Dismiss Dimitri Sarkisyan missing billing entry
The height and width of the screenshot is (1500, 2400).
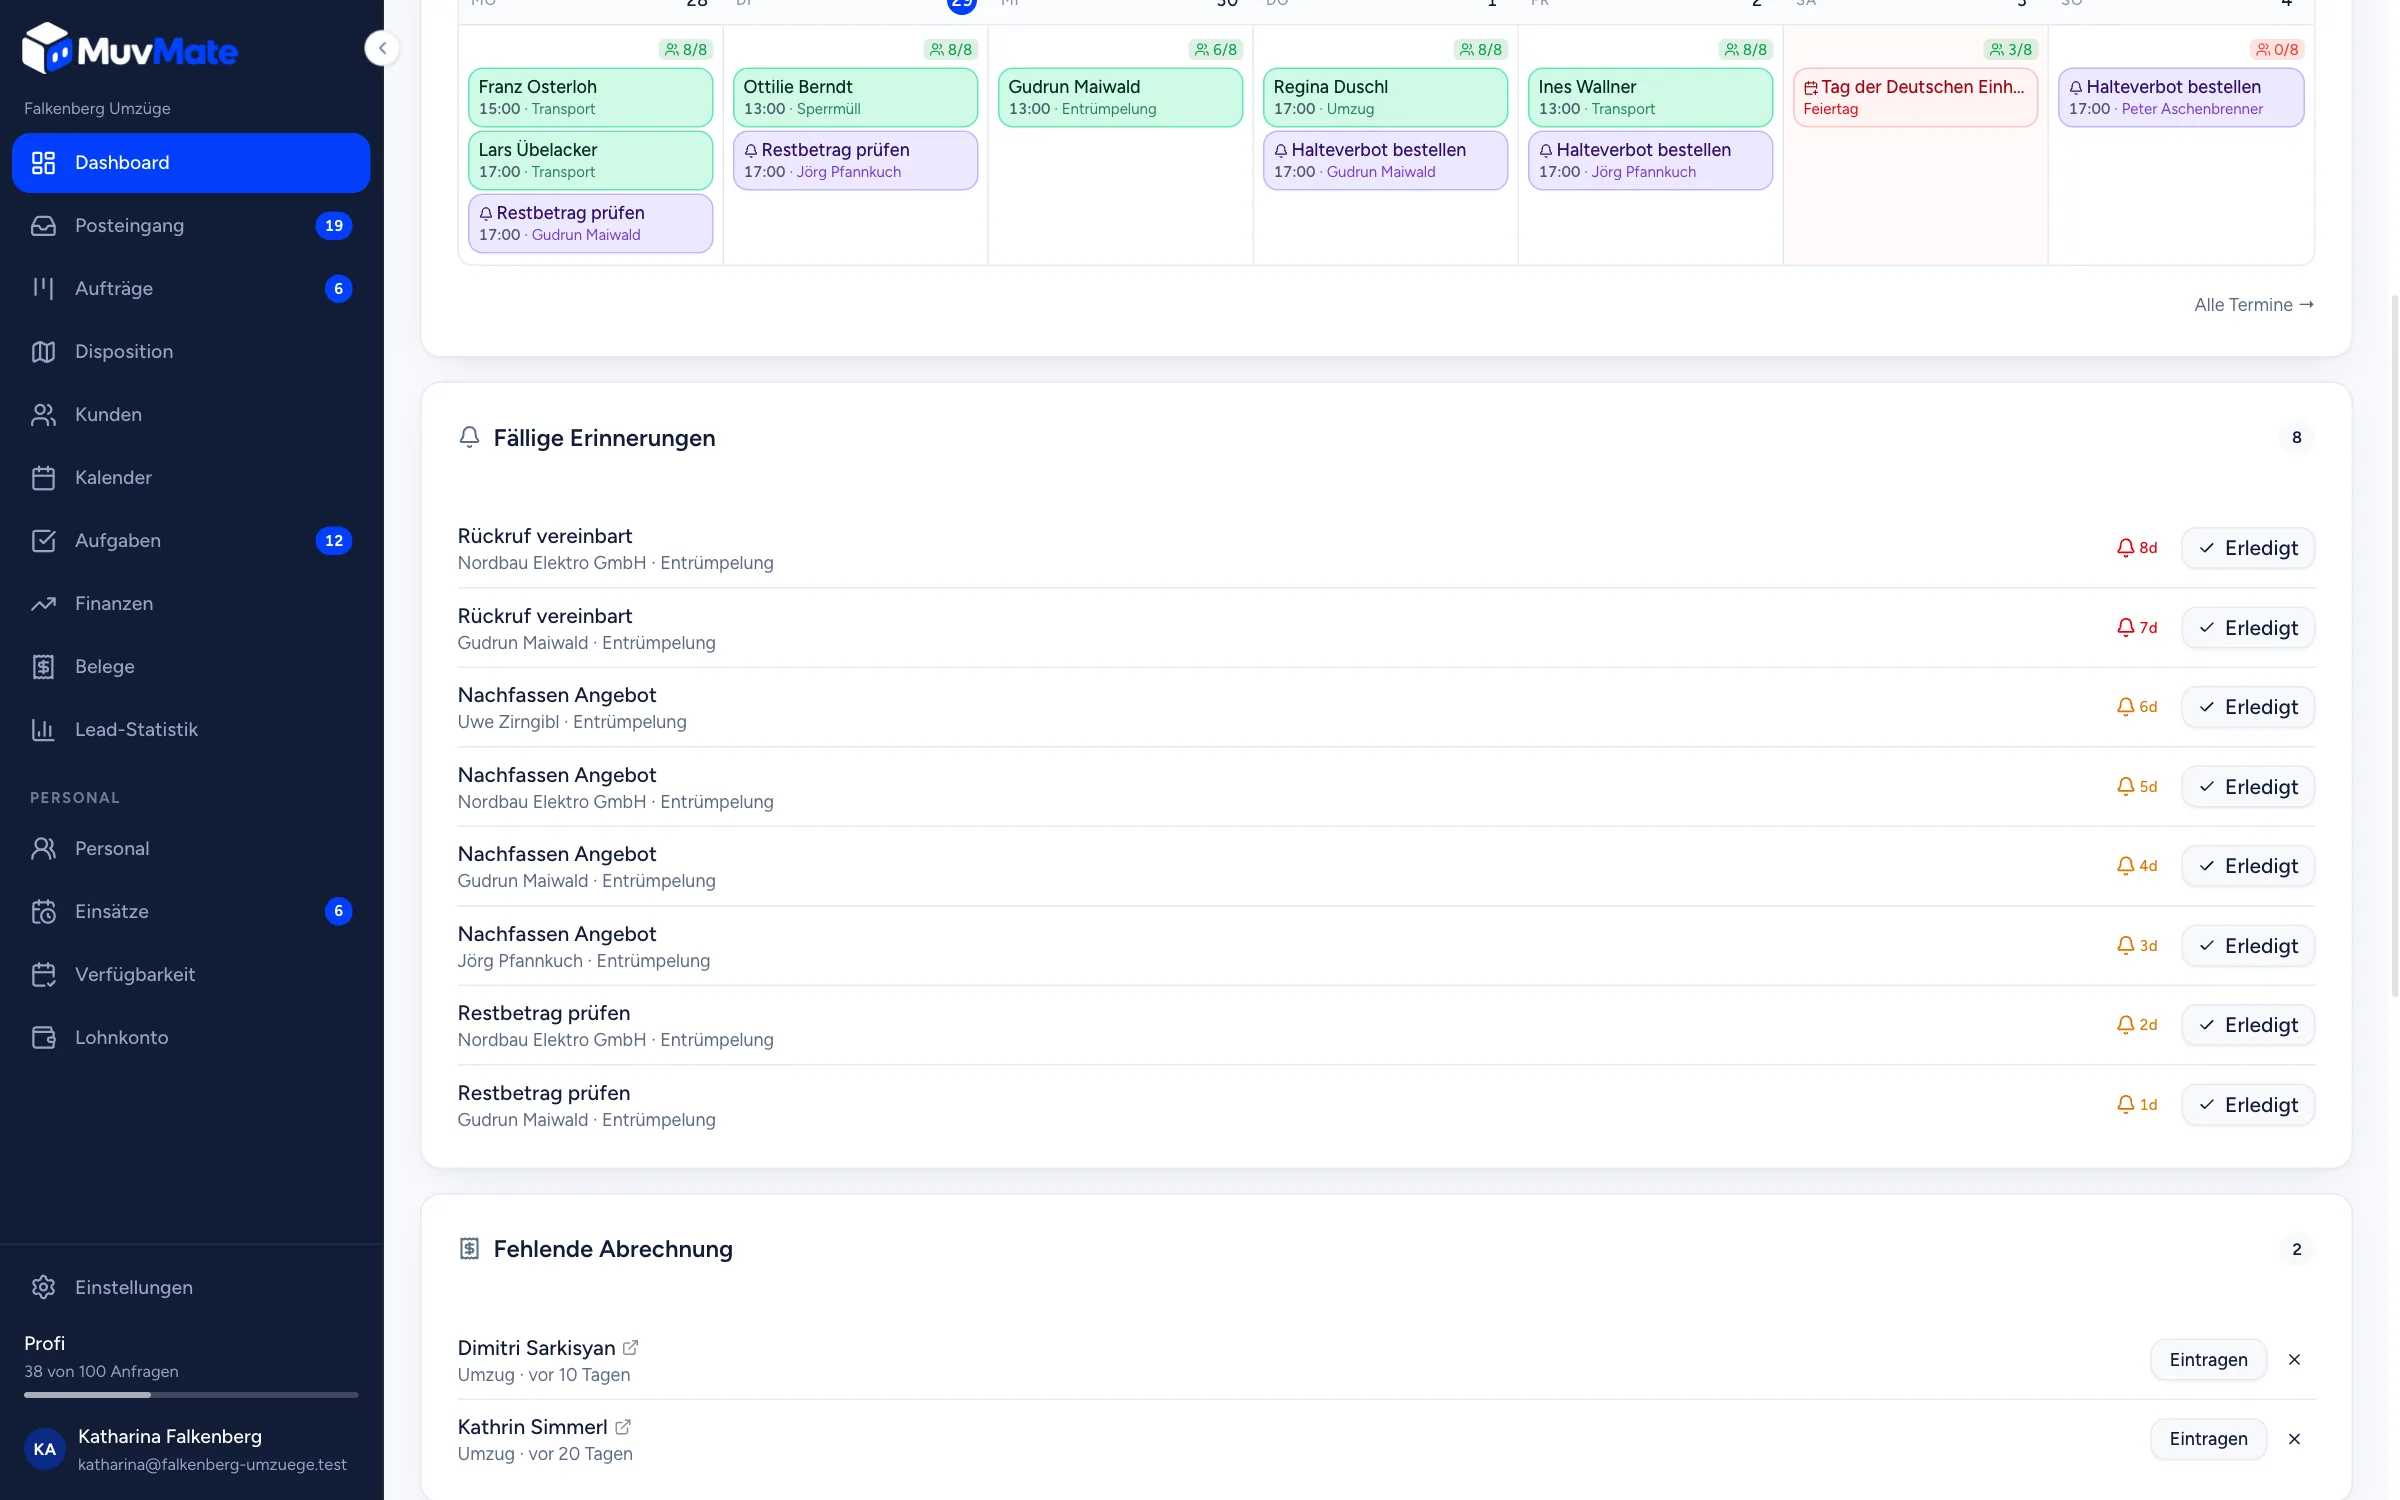(2294, 1359)
